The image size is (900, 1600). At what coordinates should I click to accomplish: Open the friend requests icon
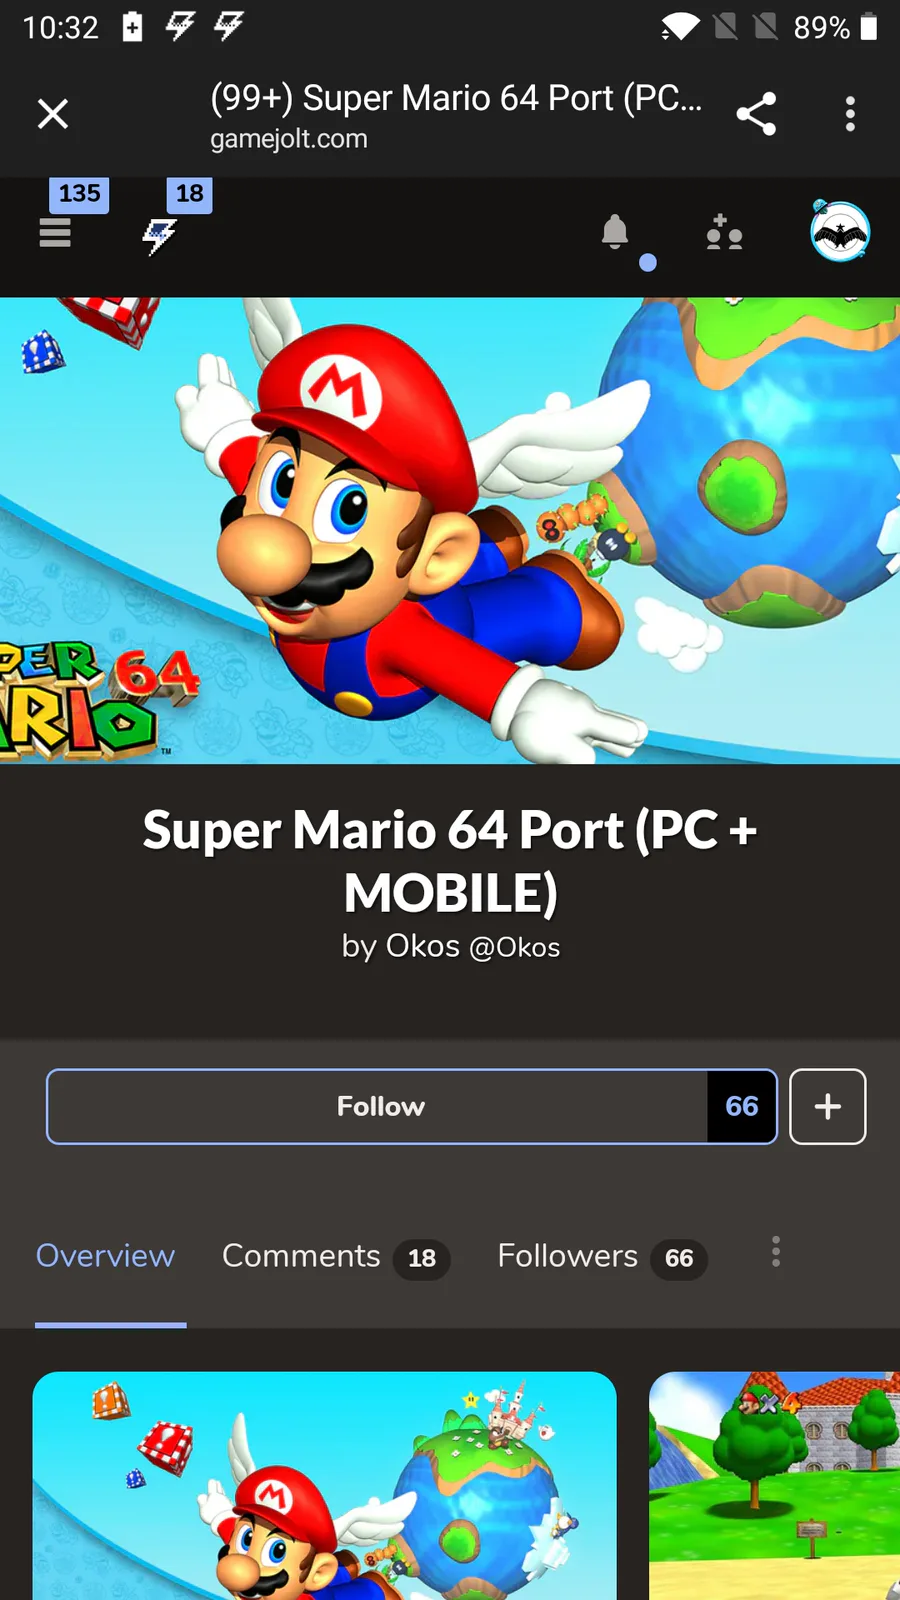pyautogui.click(x=724, y=232)
